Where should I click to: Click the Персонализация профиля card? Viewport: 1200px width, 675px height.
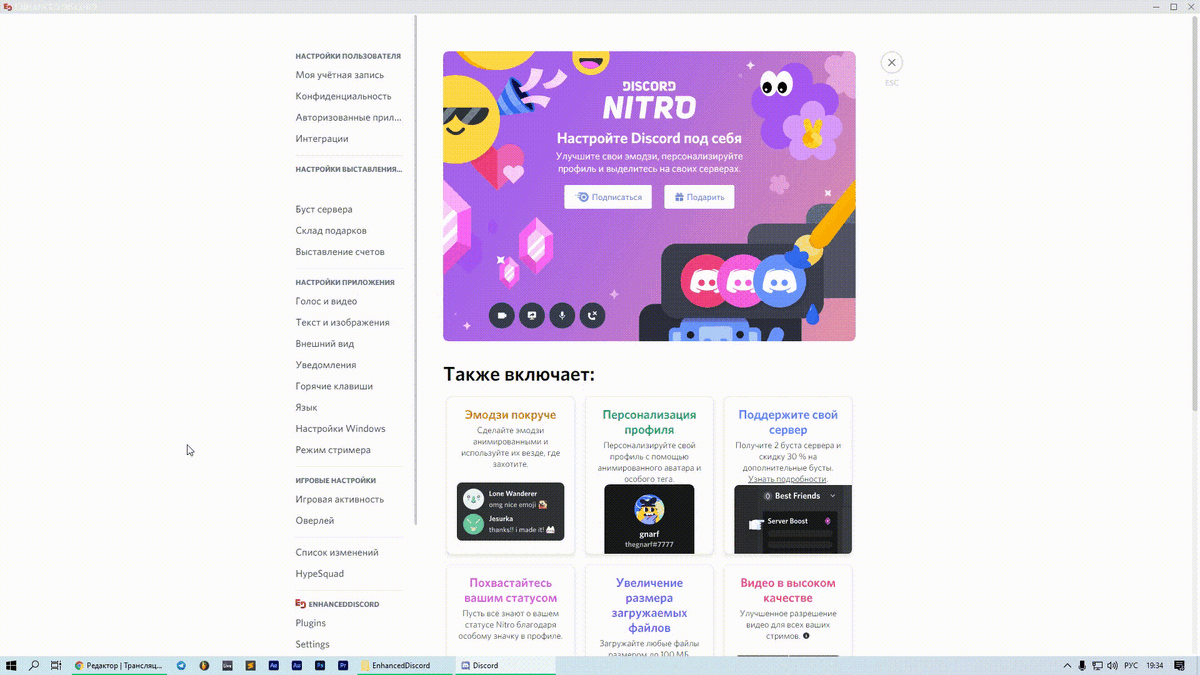[x=649, y=475]
